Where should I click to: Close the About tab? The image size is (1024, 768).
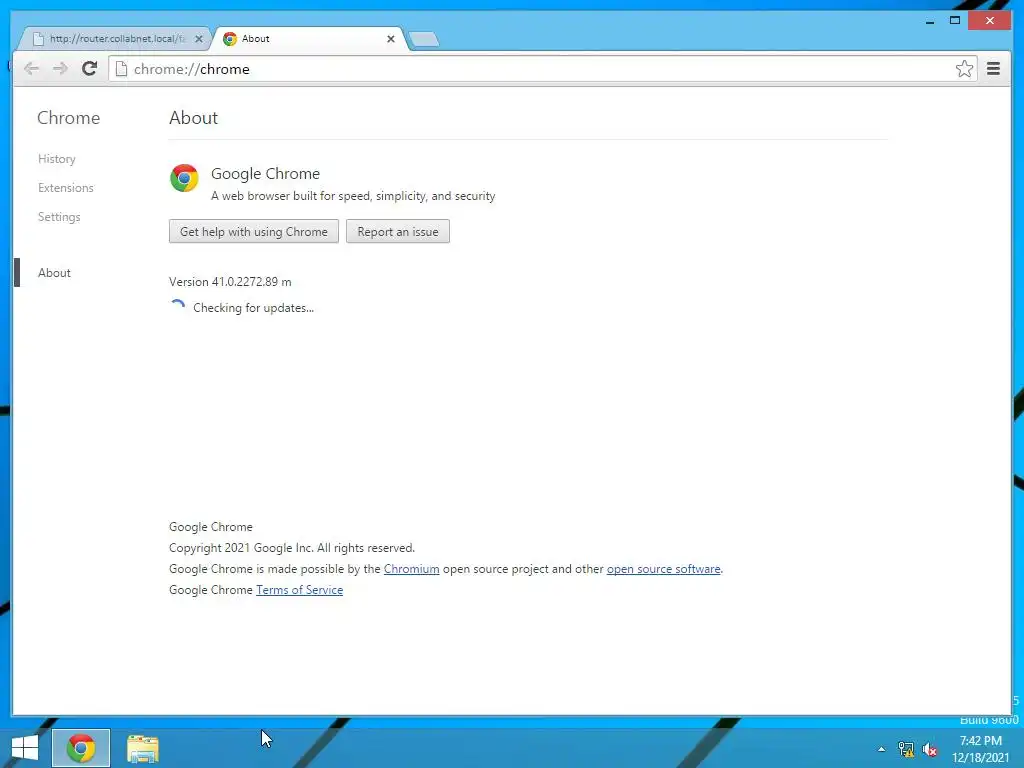[391, 39]
